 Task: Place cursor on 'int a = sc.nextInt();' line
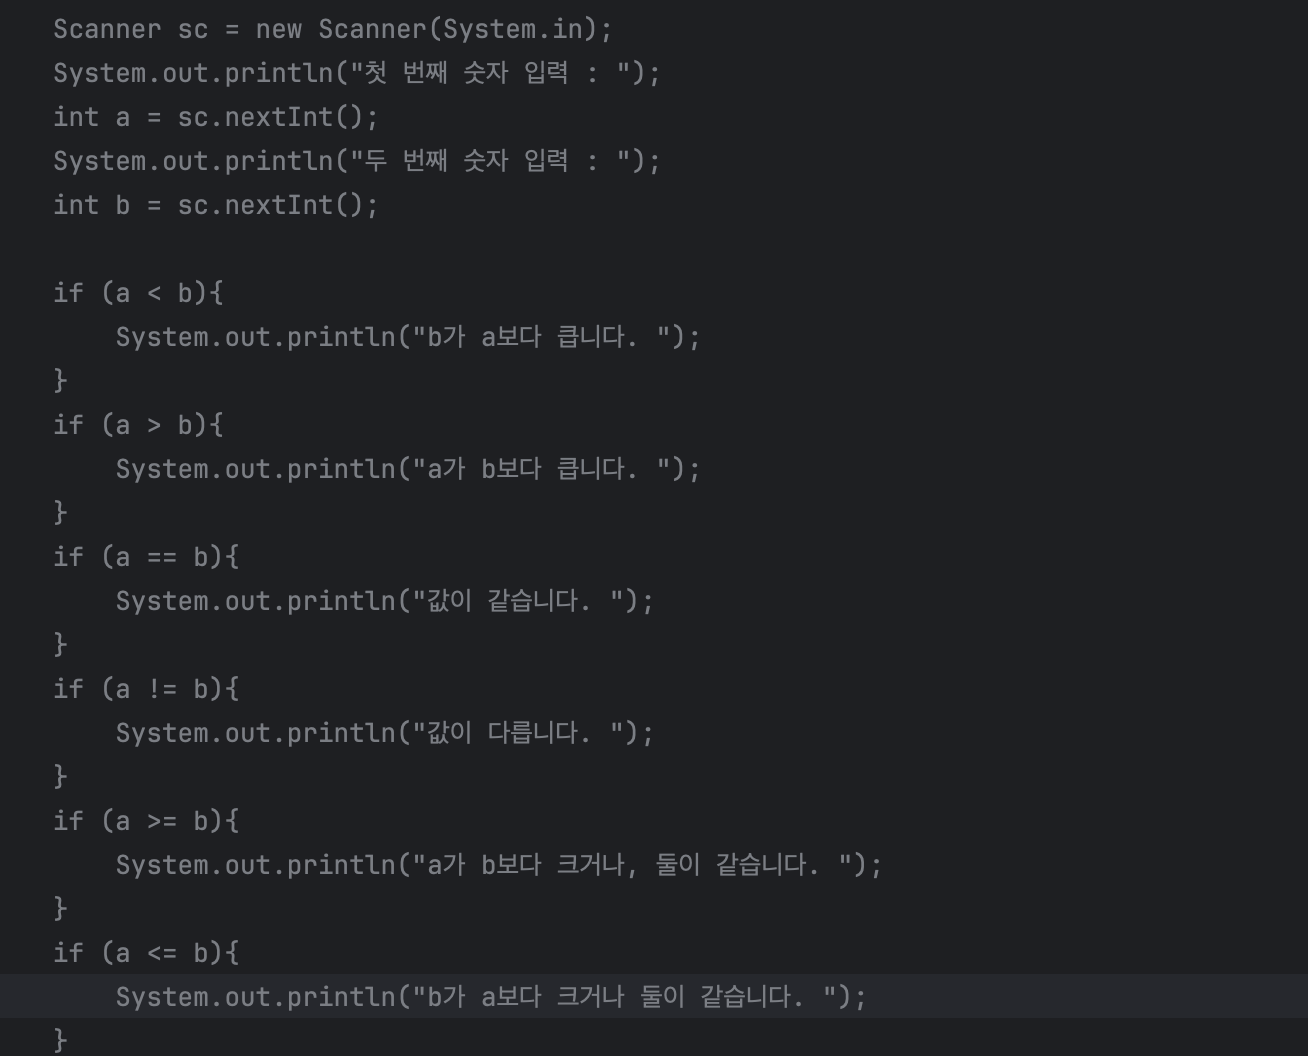[216, 117]
